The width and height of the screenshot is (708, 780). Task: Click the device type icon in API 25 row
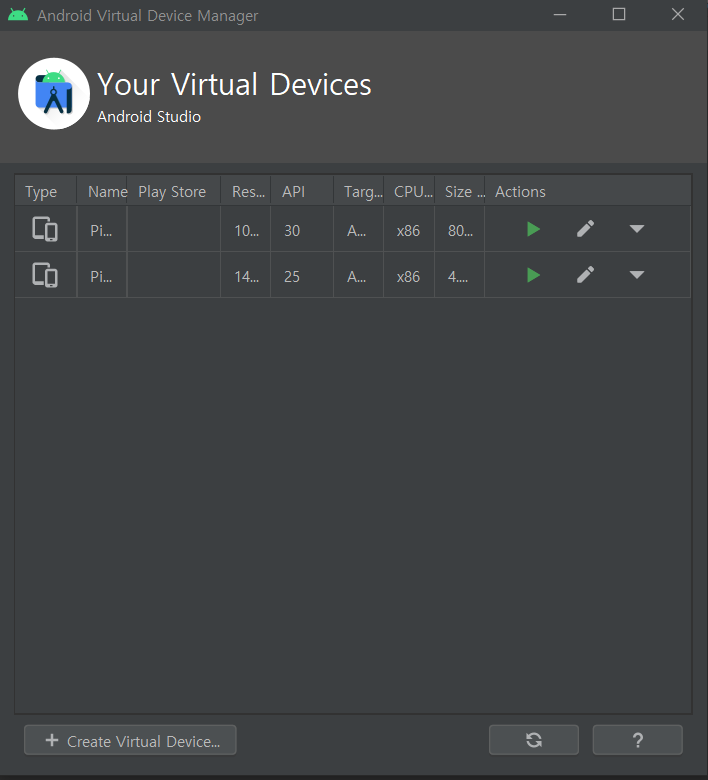point(45,275)
